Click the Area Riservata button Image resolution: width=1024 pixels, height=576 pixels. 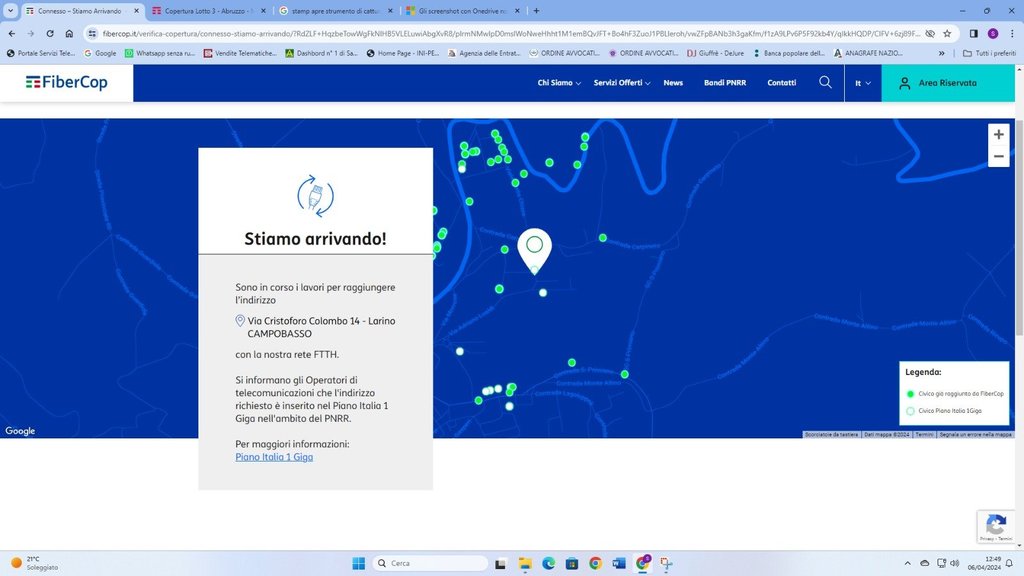pos(947,83)
